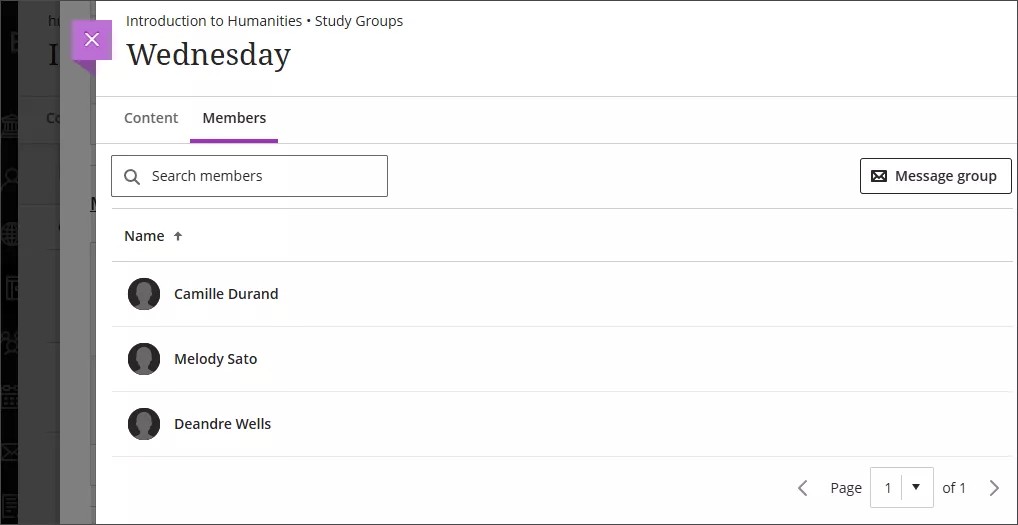This screenshot has width=1018, height=525.
Task: Switch to the Content tab
Action: 151,118
